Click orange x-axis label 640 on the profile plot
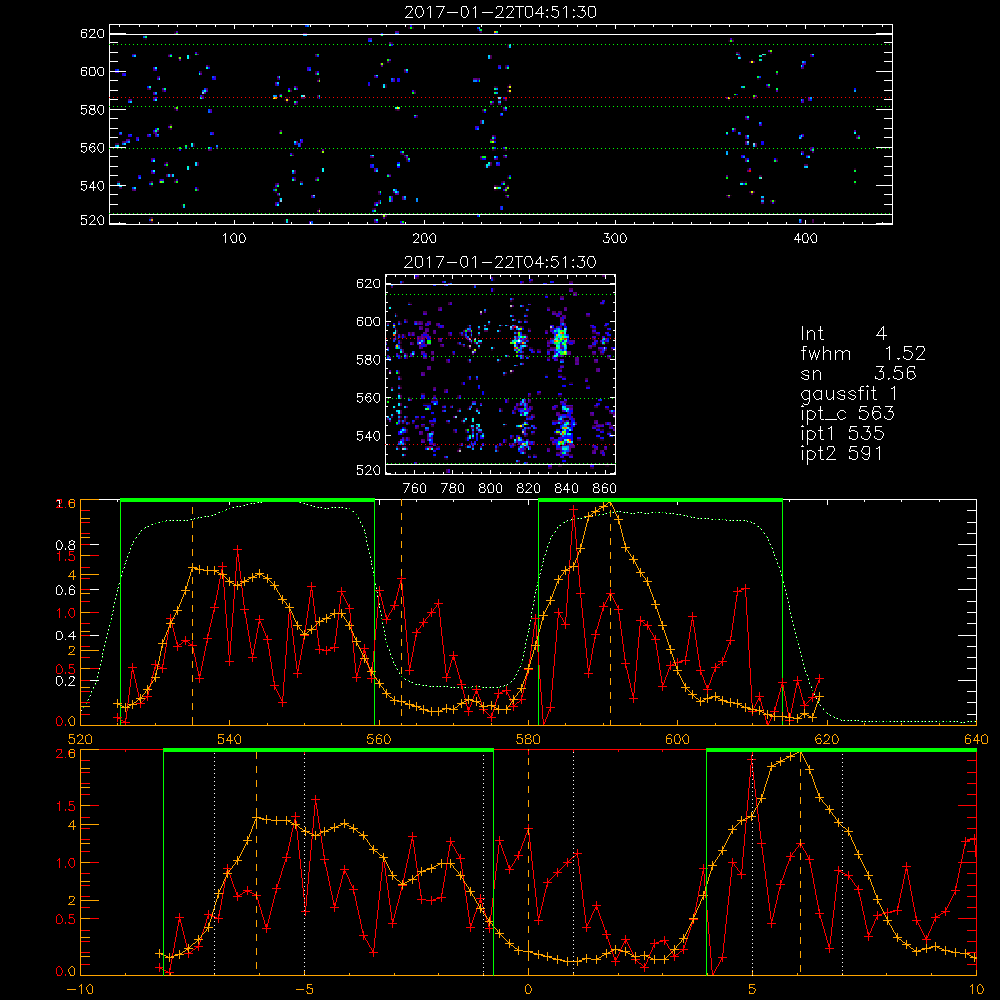The width and height of the screenshot is (1000, 1000). [x=976, y=739]
